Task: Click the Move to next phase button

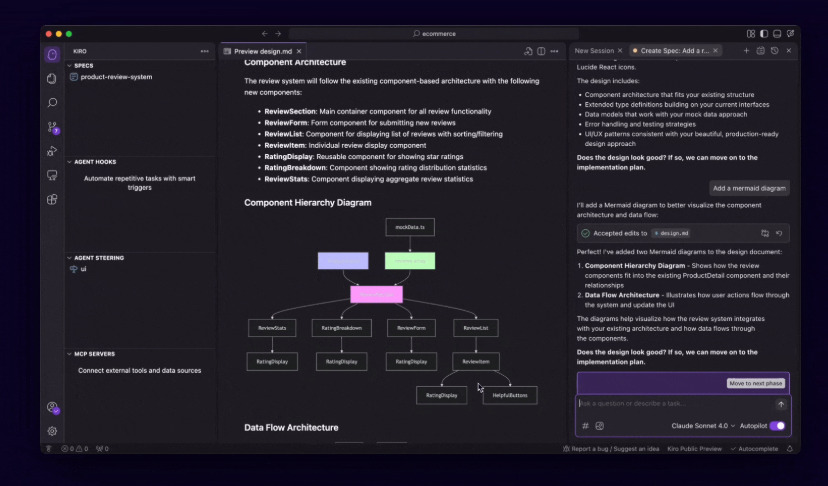Action: (756, 383)
